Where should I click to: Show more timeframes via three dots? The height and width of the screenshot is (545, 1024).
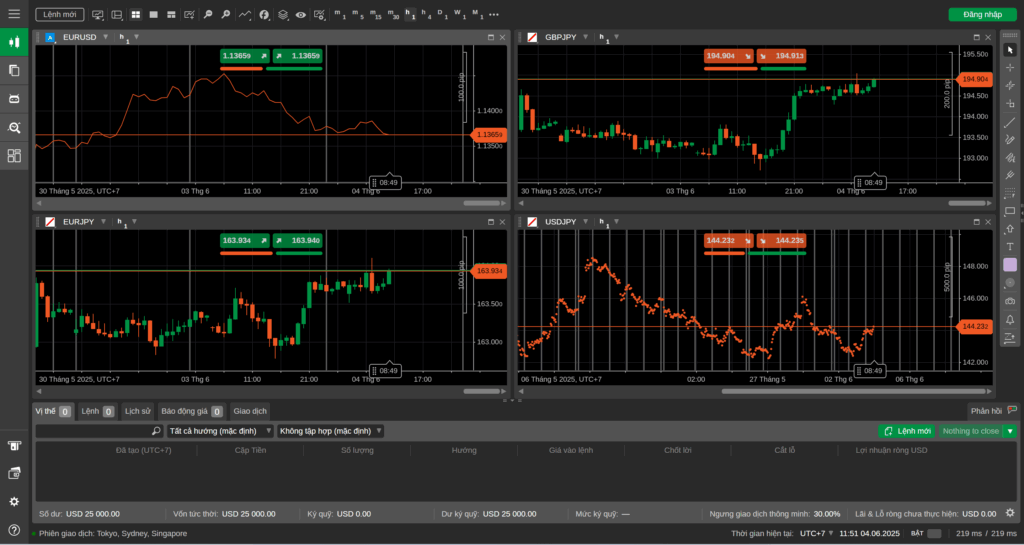tap(494, 14)
